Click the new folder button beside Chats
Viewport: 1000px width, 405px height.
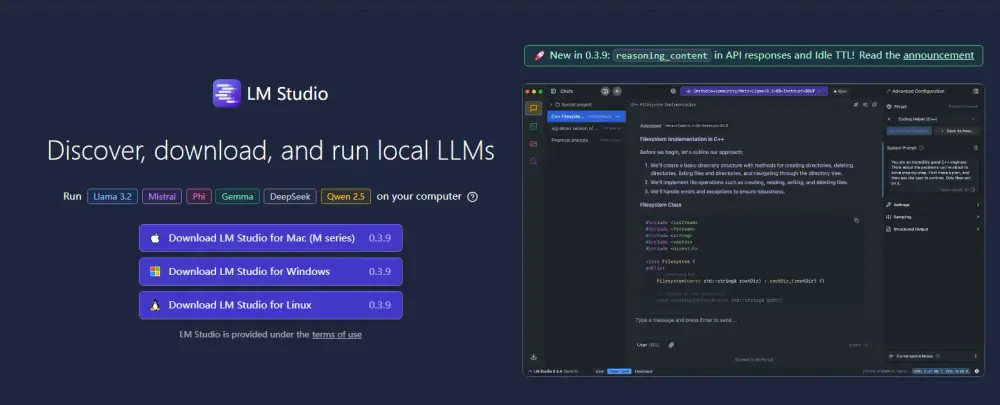(x=605, y=91)
